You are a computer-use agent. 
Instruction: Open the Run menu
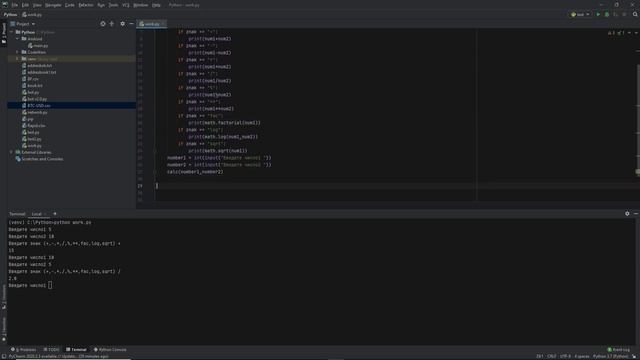101,5
